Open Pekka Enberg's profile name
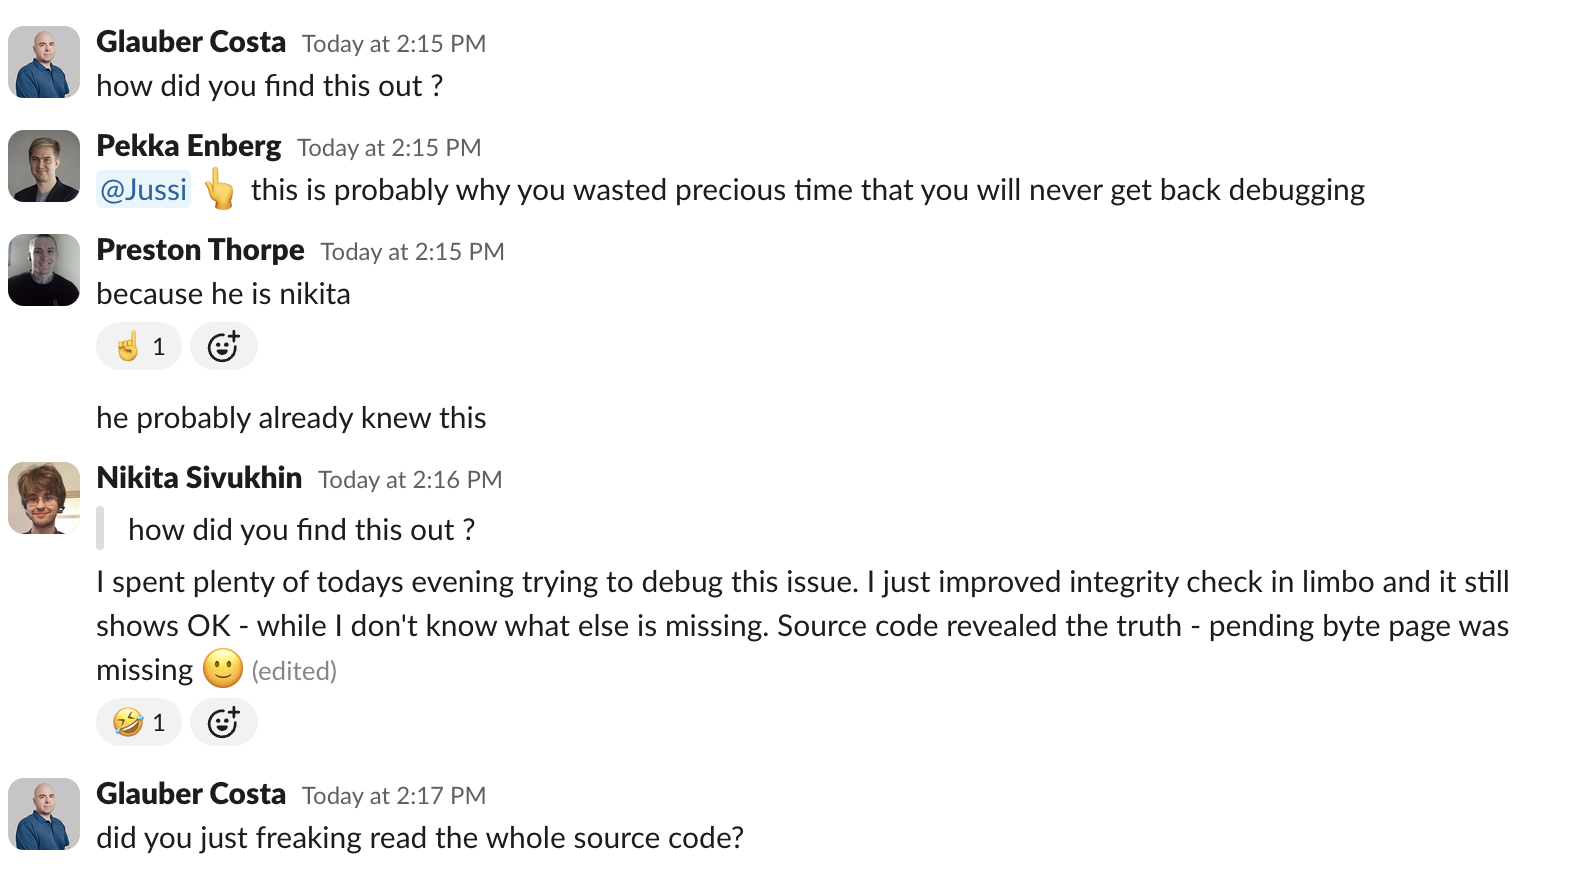This screenshot has height=878, width=1572. point(189,146)
